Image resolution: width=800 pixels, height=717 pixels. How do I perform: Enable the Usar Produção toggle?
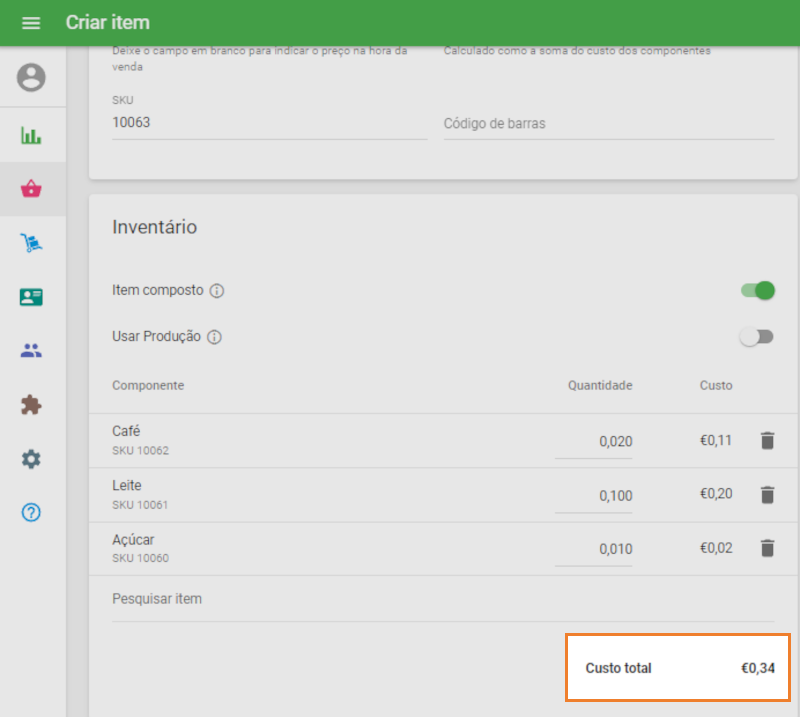click(x=756, y=337)
